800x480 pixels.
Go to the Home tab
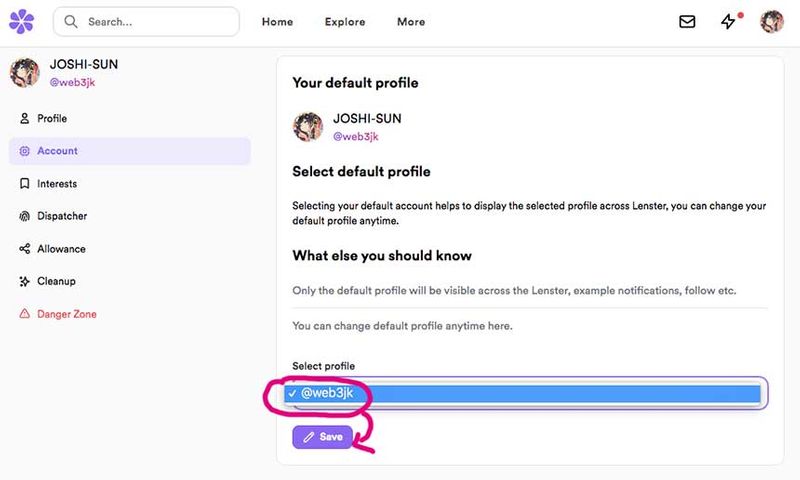277,22
